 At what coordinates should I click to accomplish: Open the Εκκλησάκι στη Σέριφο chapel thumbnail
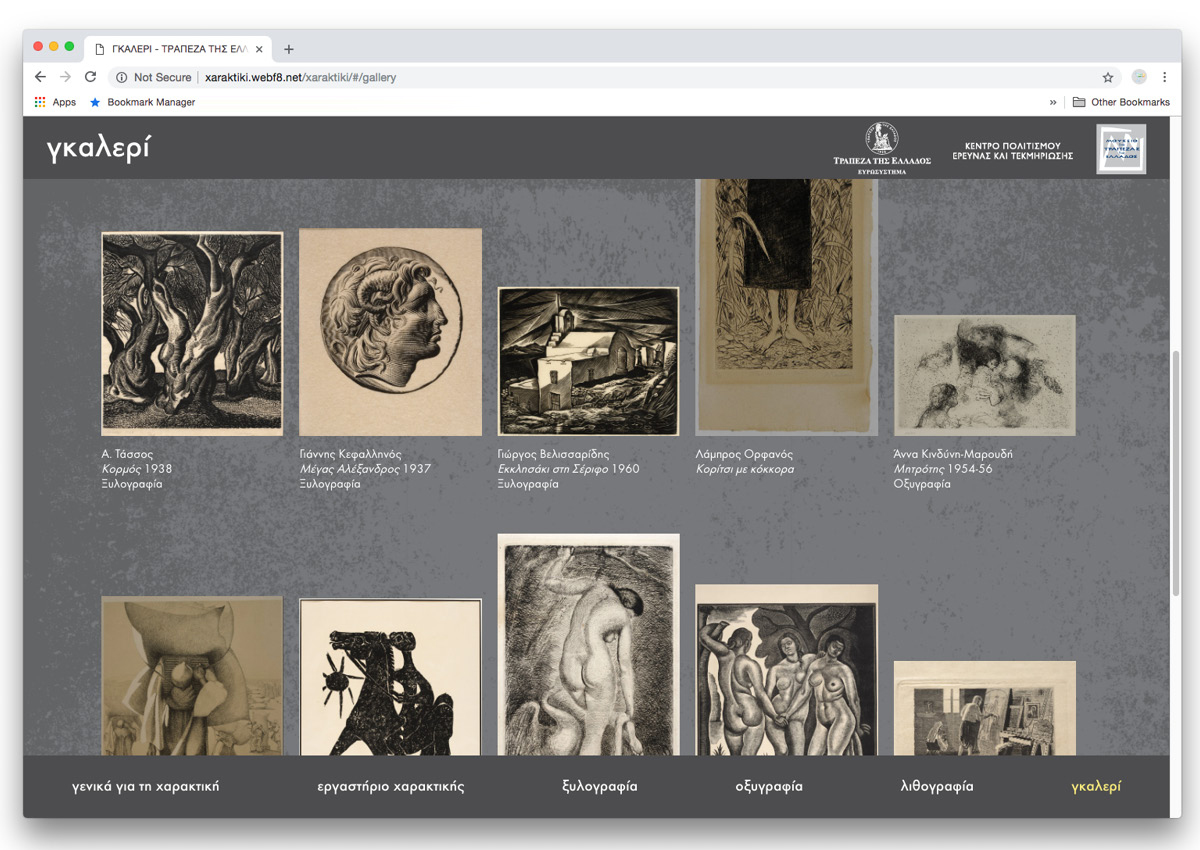pos(588,361)
